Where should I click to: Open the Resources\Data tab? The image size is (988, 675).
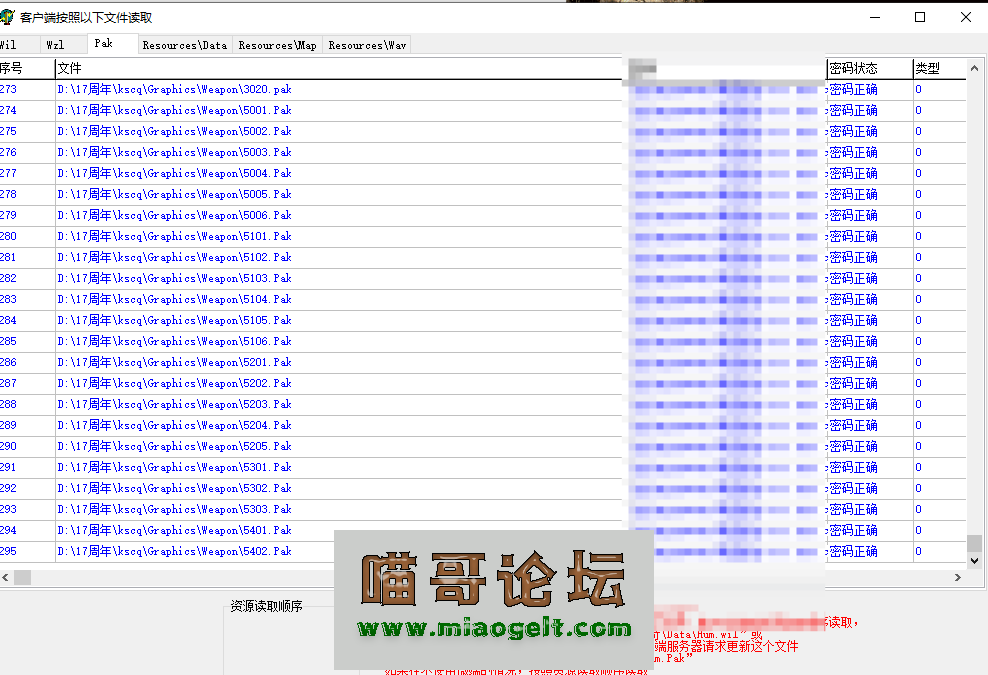click(184, 44)
